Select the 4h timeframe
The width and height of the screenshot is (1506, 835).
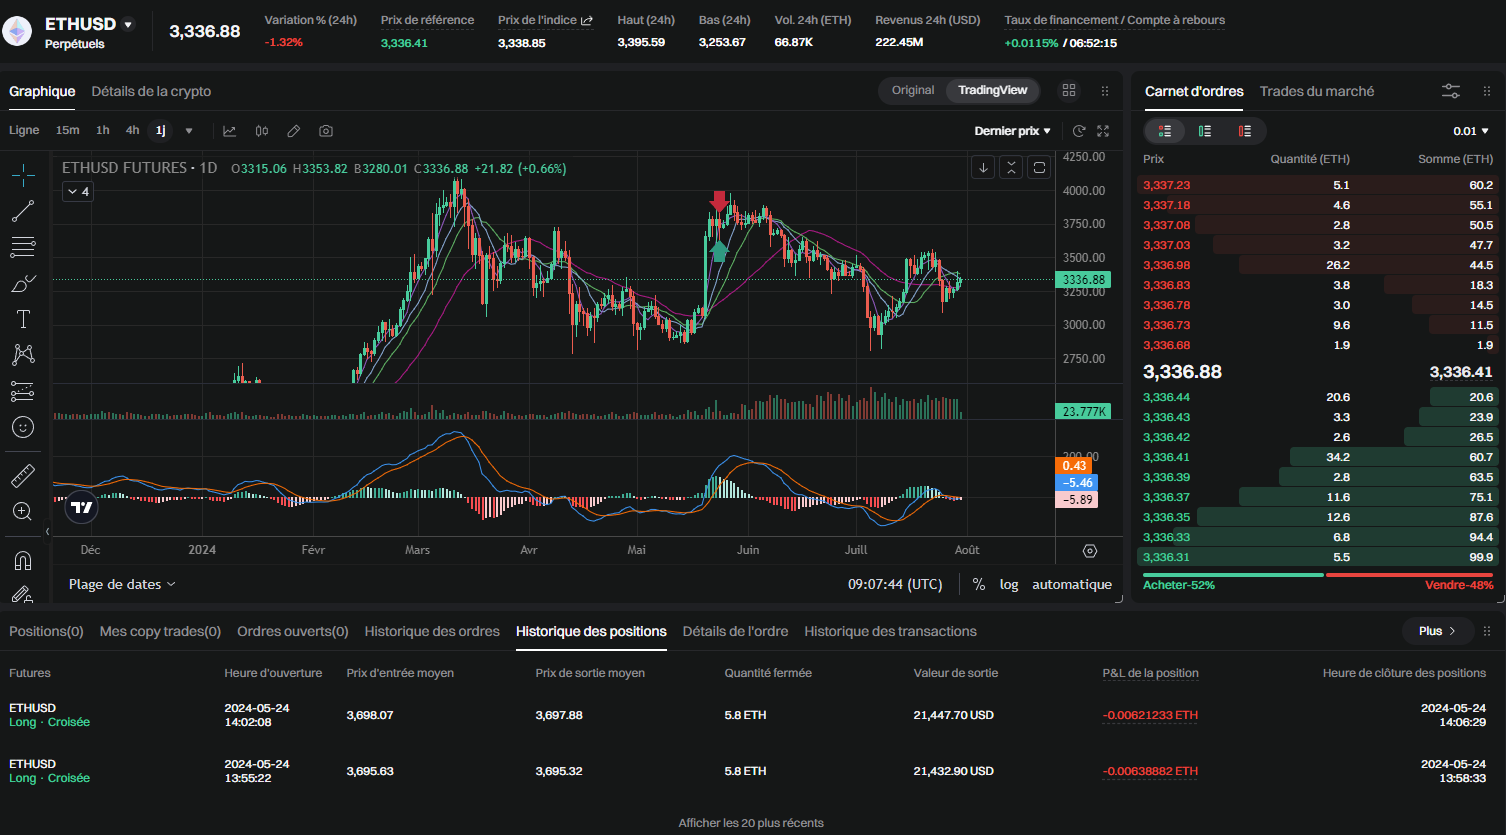(x=132, y=131)
